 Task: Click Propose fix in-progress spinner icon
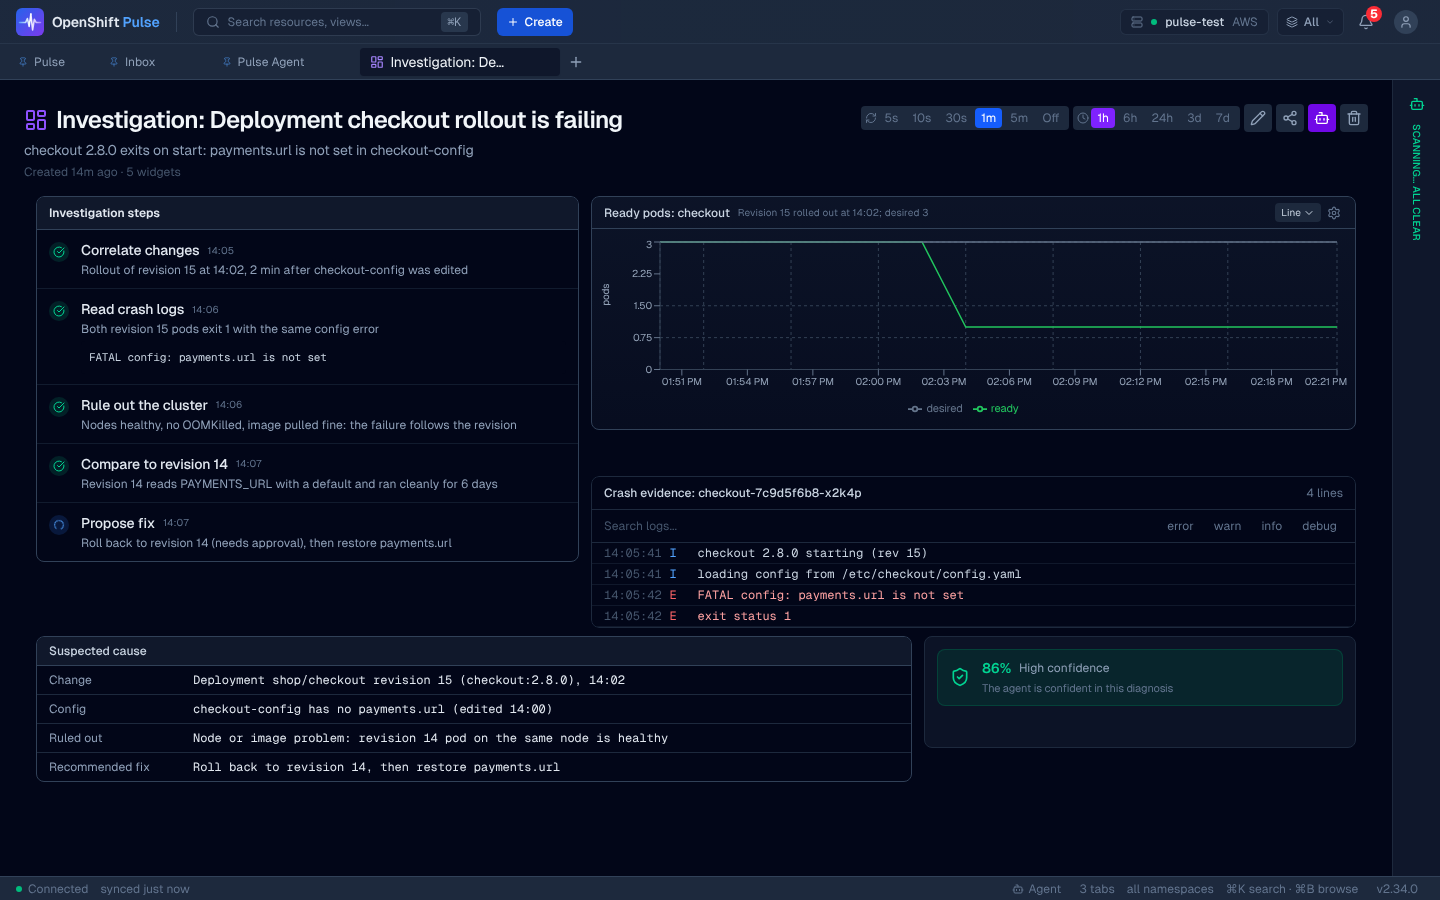click(x=59, y=525)
